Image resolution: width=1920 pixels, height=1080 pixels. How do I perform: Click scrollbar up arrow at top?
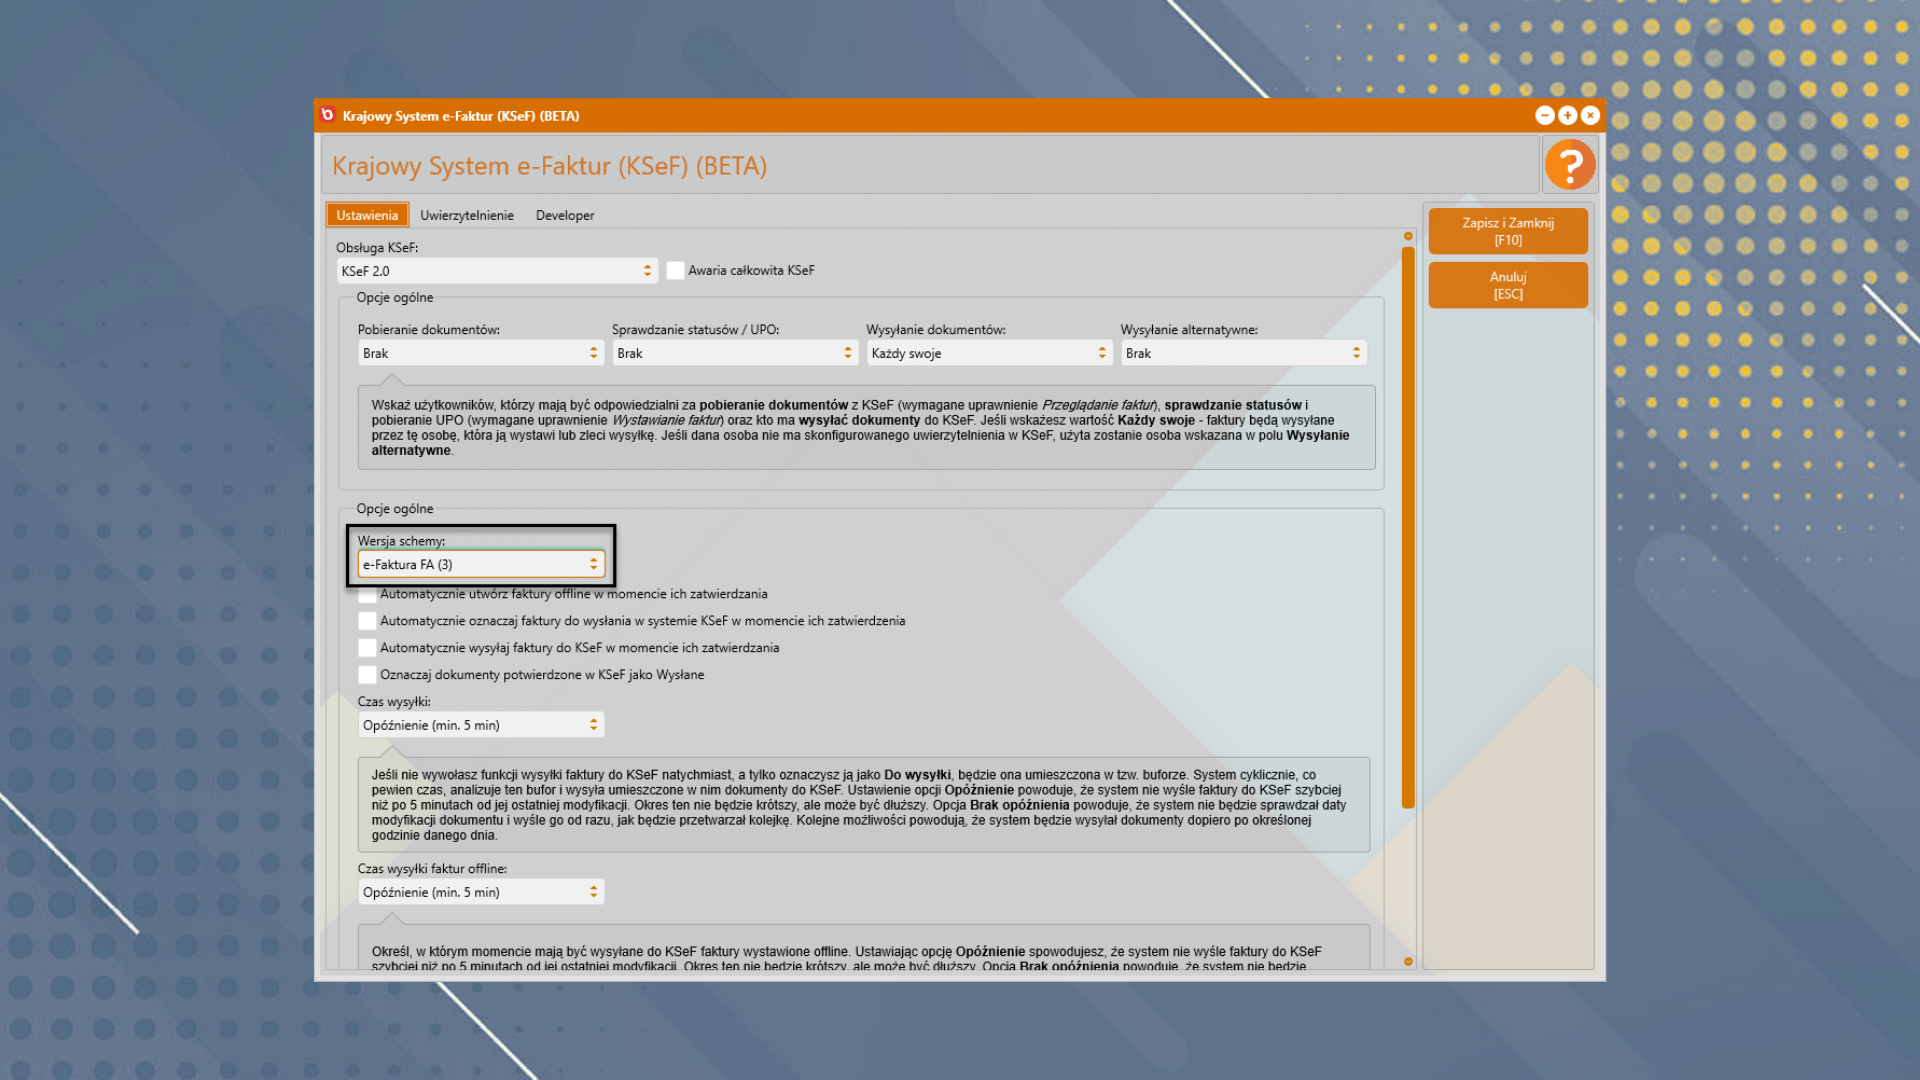(1408, 237)
